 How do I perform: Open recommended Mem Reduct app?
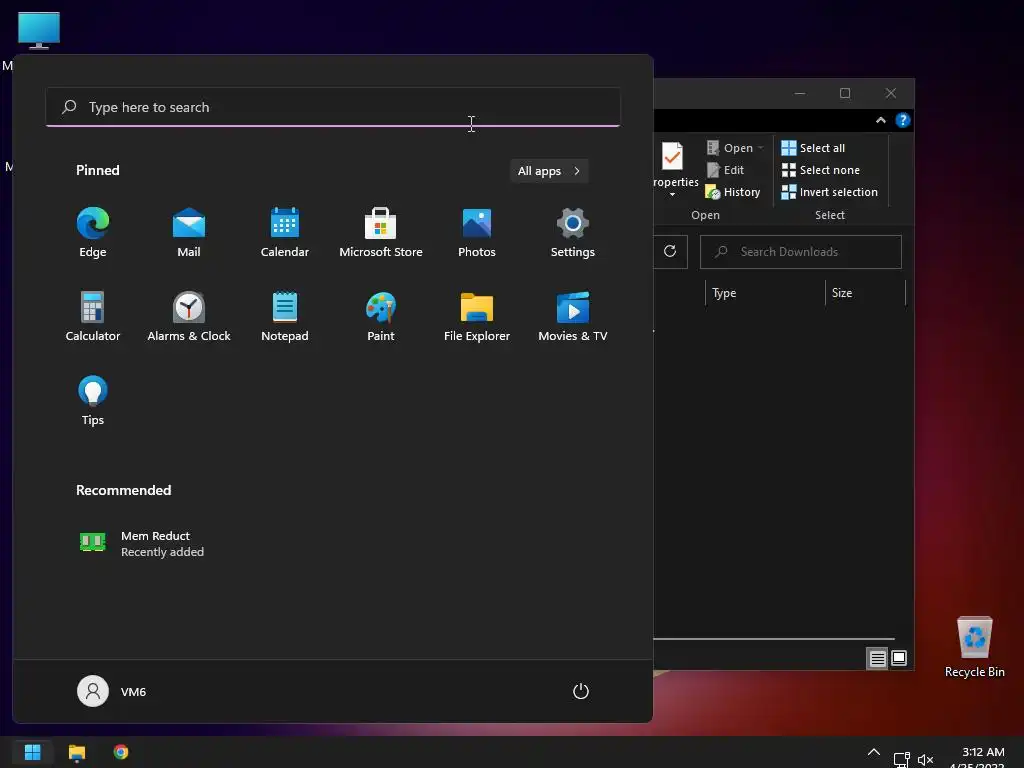pos(141,543)
